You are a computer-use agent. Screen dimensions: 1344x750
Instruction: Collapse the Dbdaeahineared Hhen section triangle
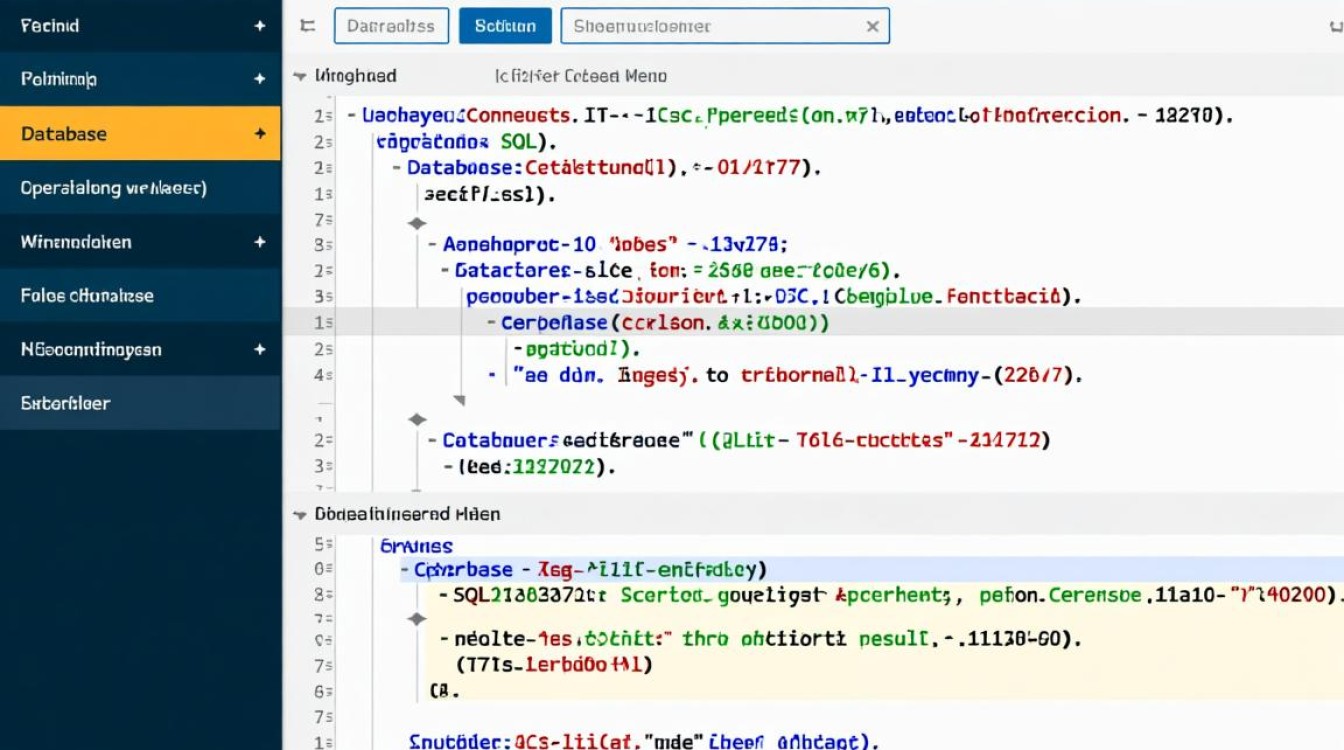pyautogui.click(x=298, y=515)
